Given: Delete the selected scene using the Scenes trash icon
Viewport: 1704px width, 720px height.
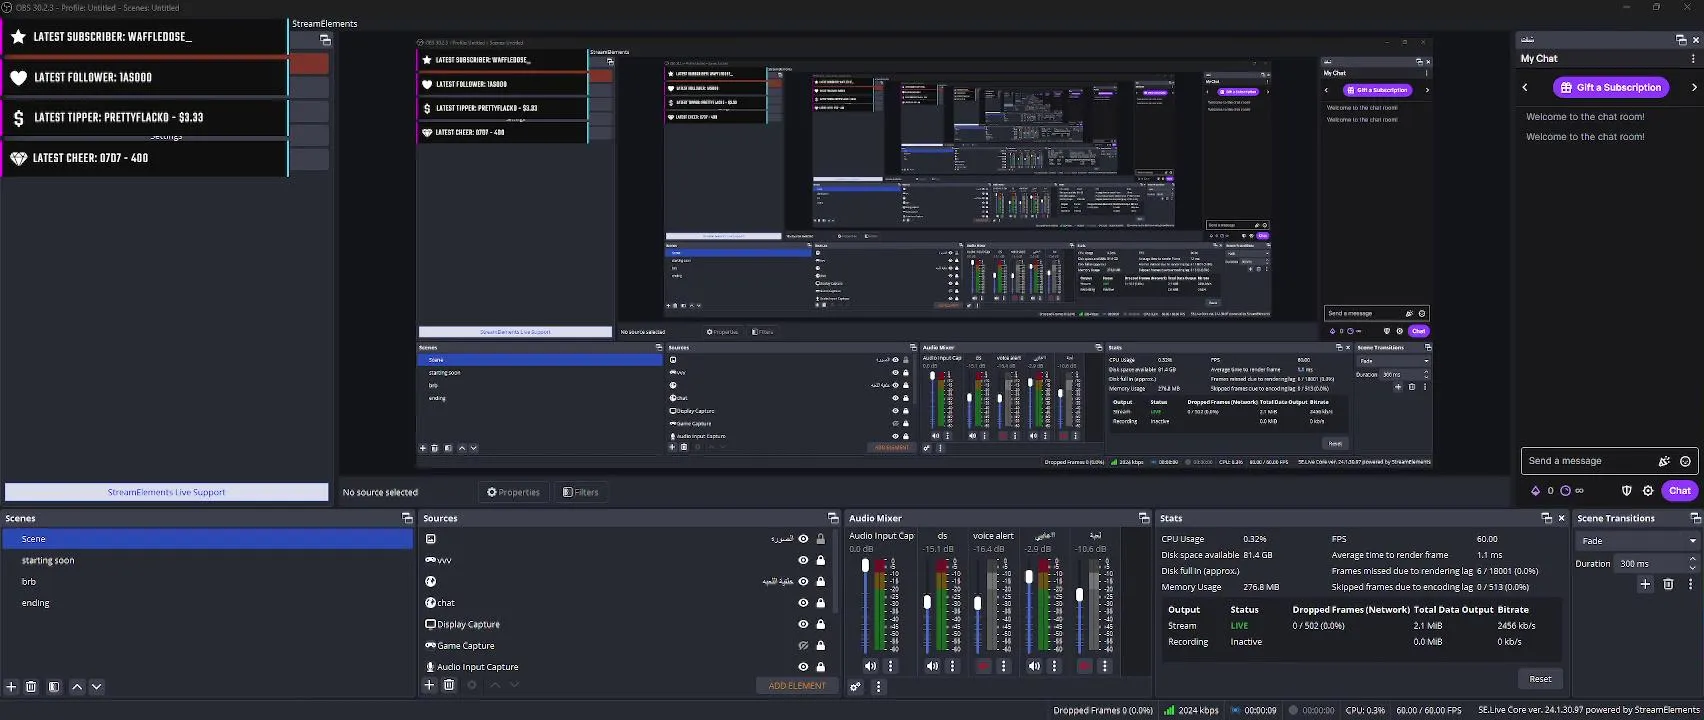Looking at the screenshot, I should (x=31, y=687).
